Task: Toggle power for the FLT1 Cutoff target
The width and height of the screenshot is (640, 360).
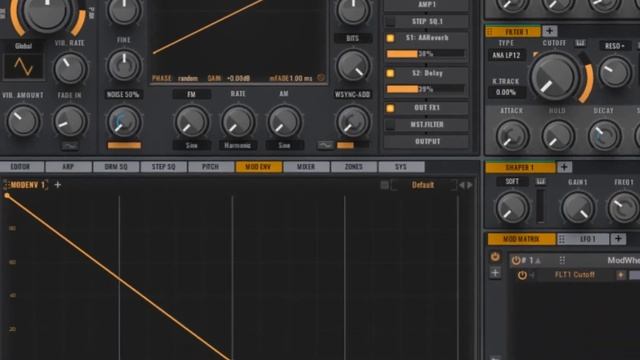Action: [x=522, y=276]
